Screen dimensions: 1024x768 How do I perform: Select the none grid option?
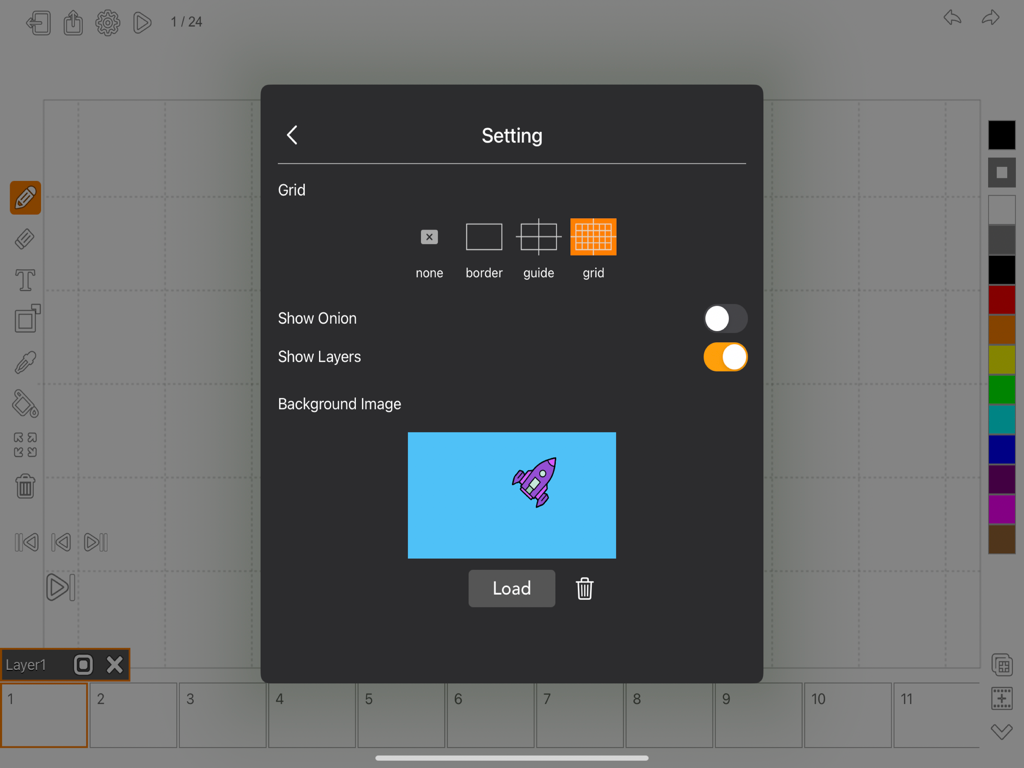(x=429, y=236)
